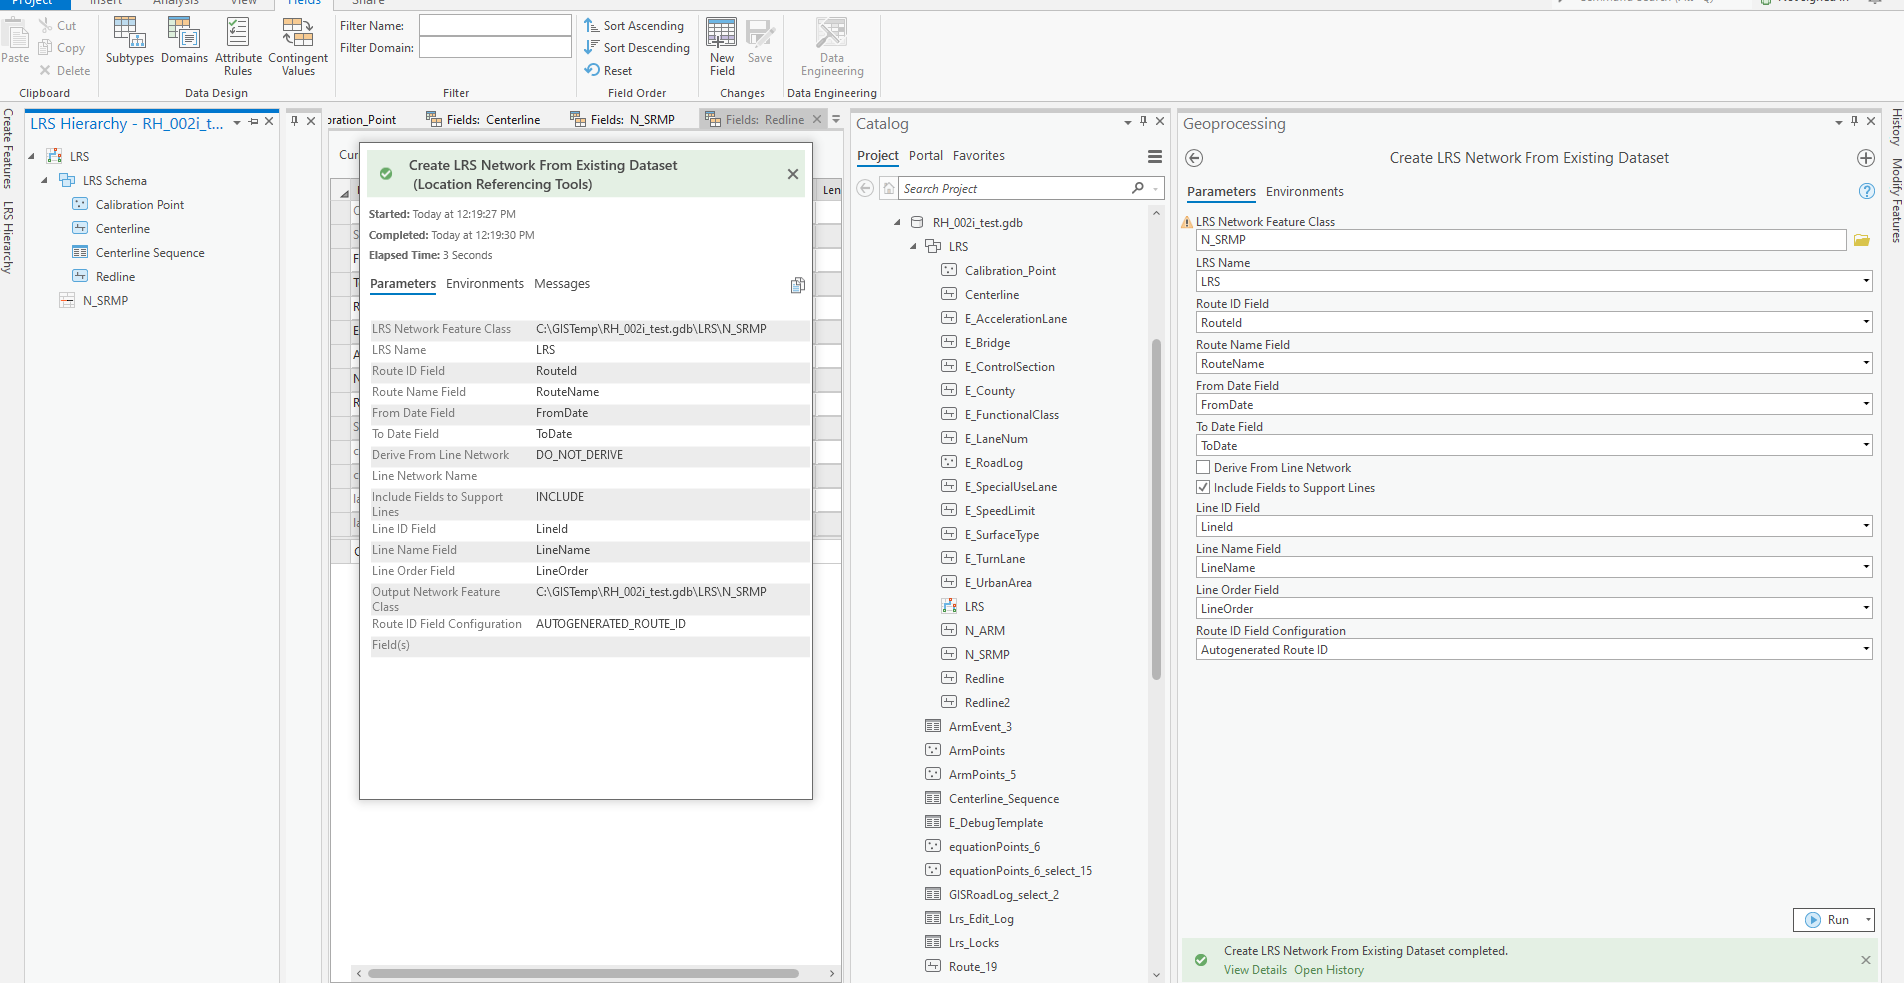The height and width of the screenshot is (983, 1904).
Task: Click the New Field button
Action: 722,46
